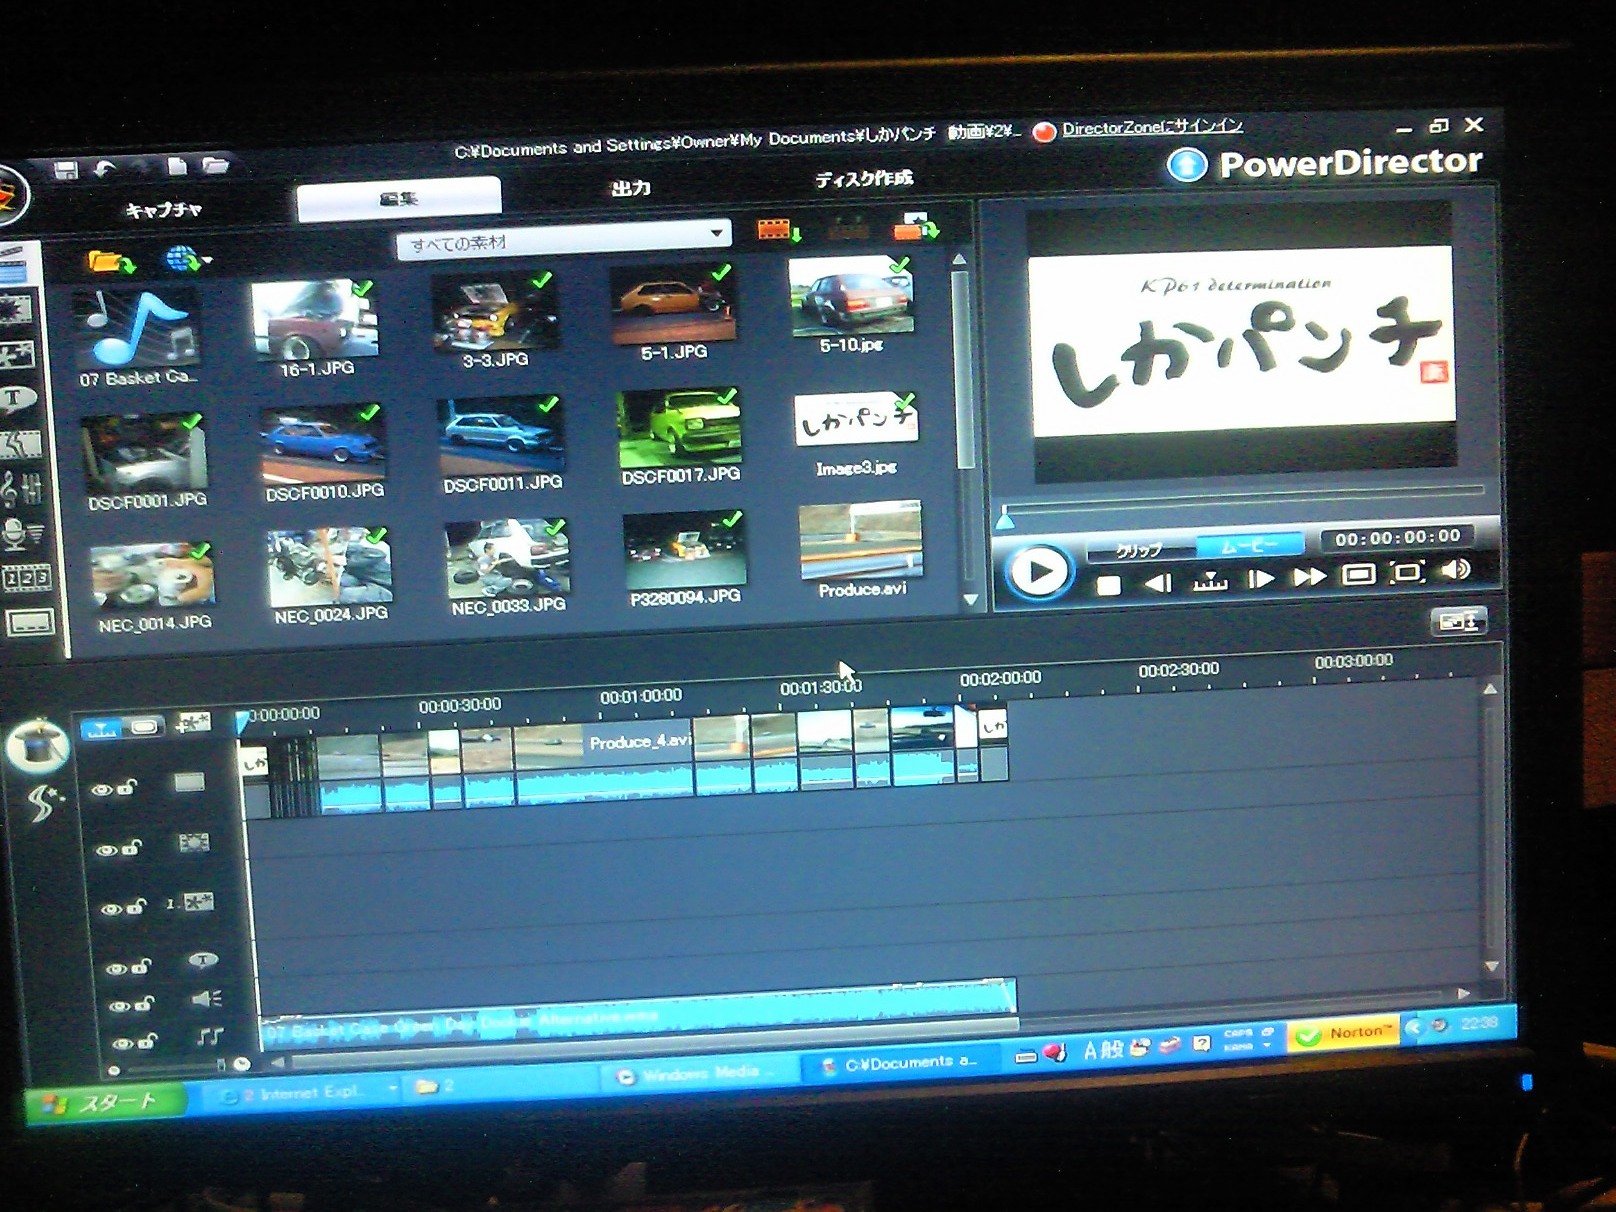Select the DSCF0017.JPG thumbnail
This screenshot has width=1616, height=1212.
680,430
